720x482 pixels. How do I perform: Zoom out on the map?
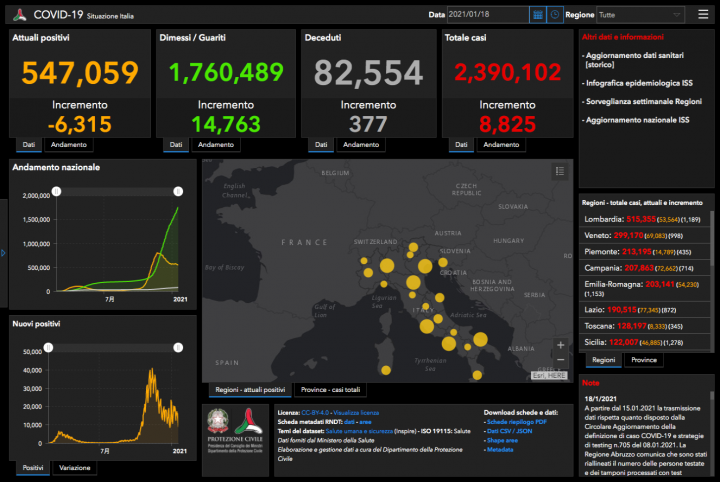(x=560, y=360)
